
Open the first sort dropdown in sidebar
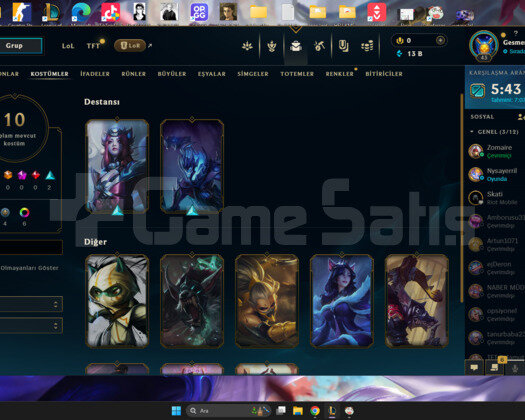pyautogui.click(x=31, y=304)
